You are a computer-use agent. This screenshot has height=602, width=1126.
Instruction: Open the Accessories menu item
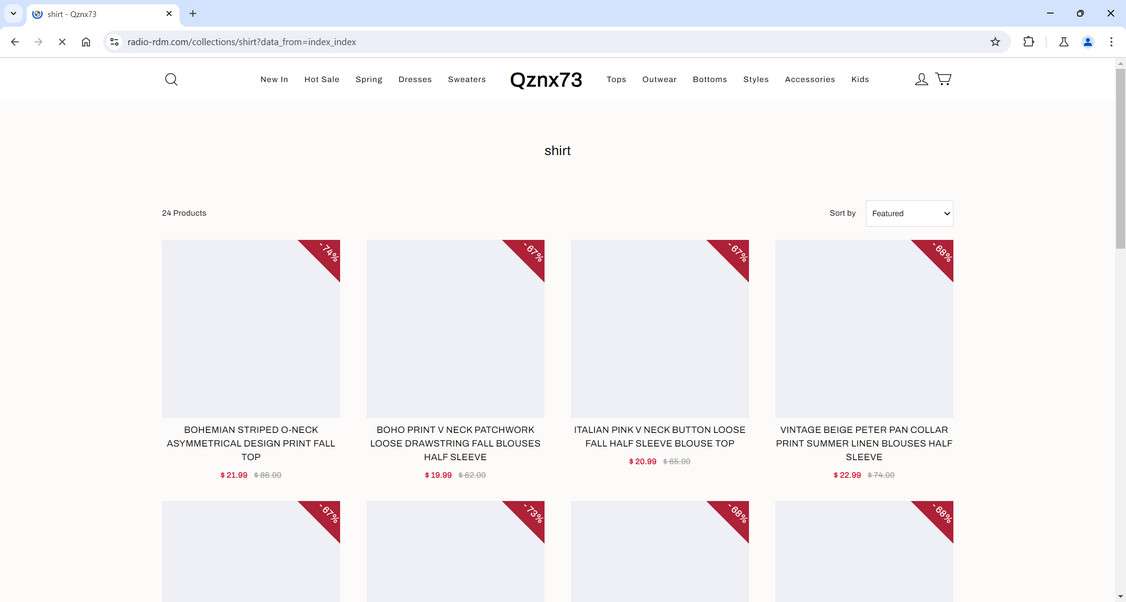pos(810,80)
